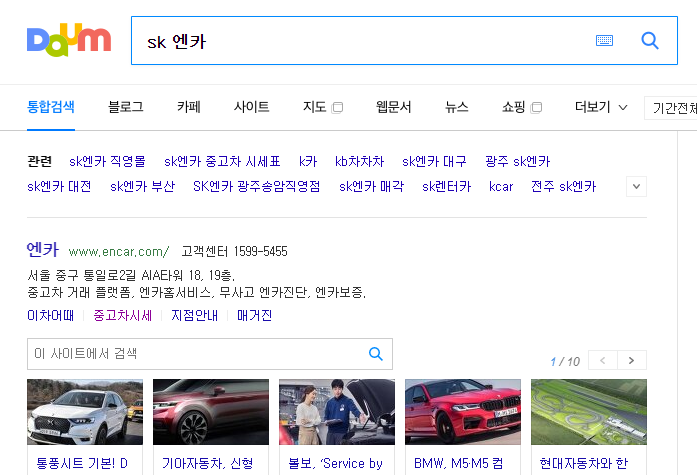
Task: Open the Hyundai test track thumbnail
Action: click(589, 412)
